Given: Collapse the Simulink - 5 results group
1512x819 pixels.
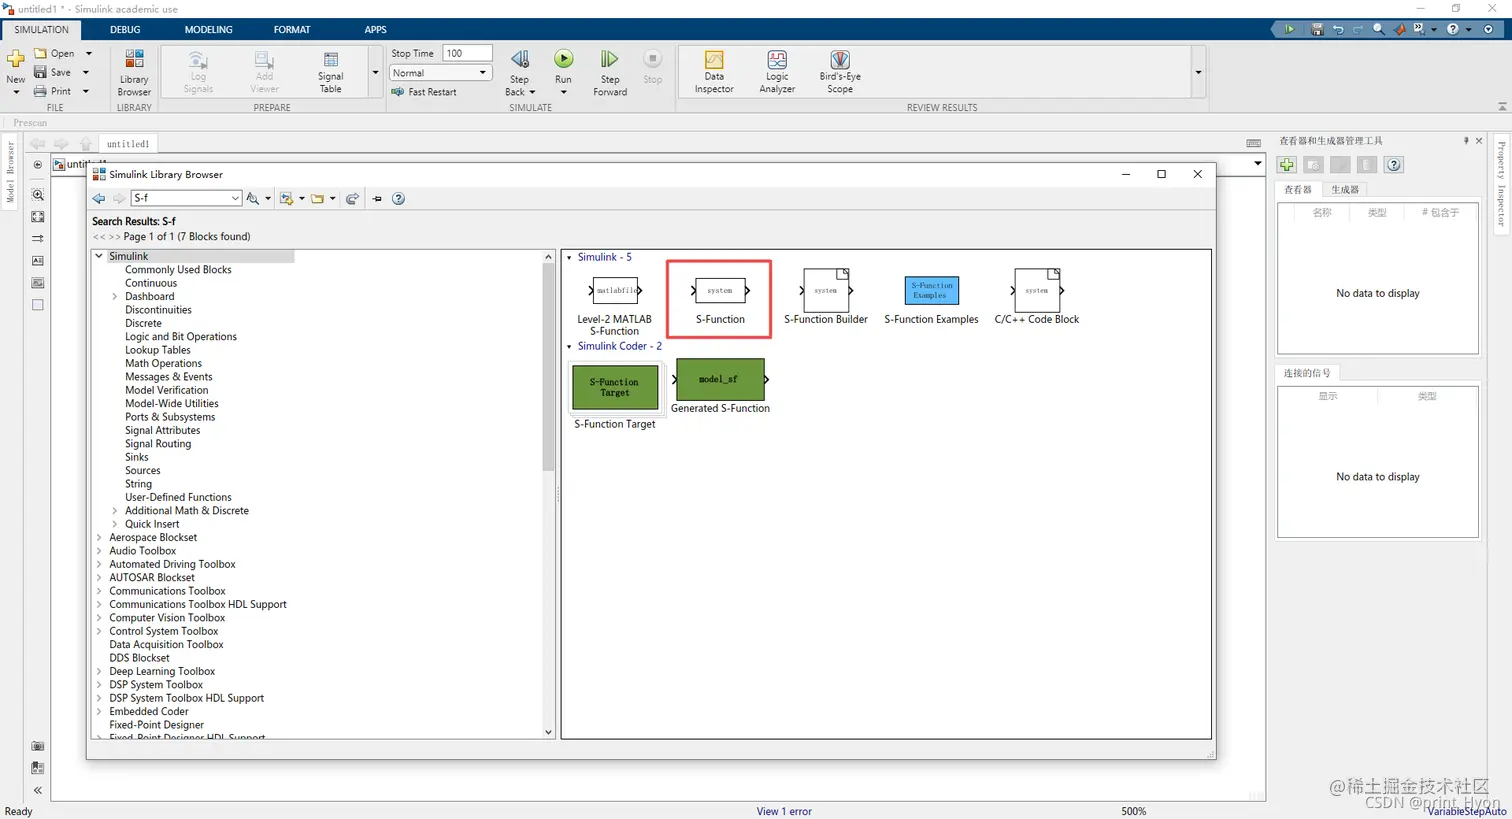Looking at the screenshot, I should (570, 258).
